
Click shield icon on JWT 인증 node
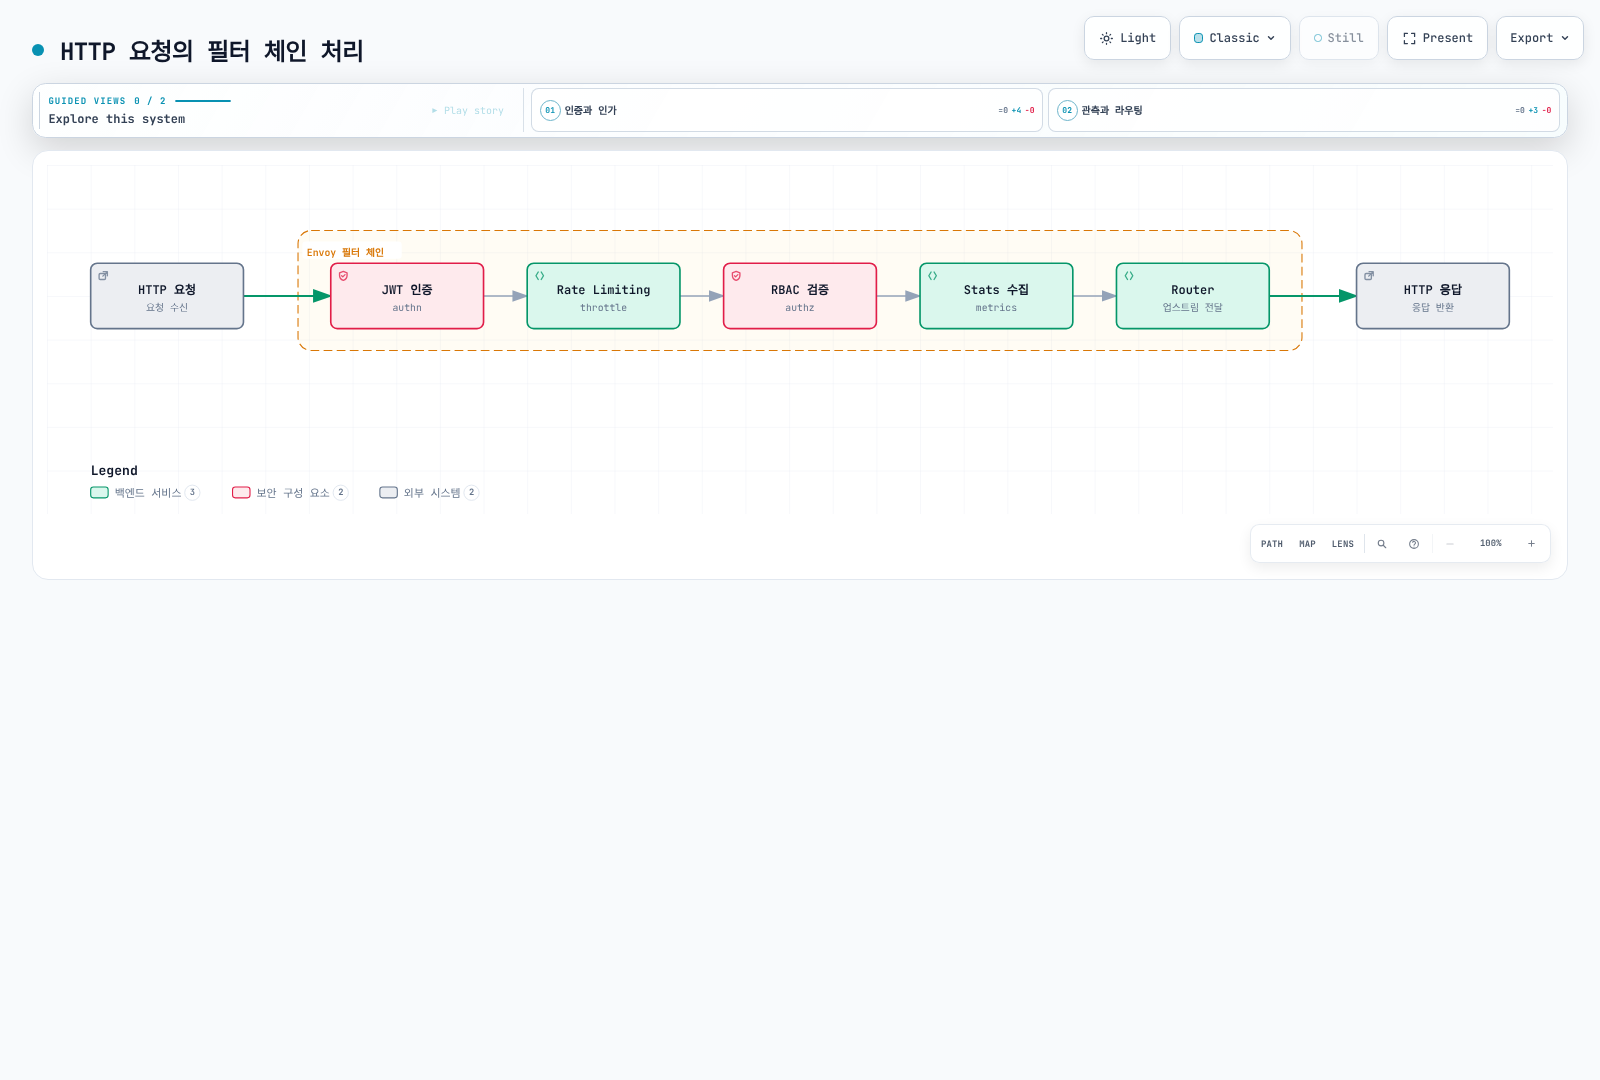343,276
